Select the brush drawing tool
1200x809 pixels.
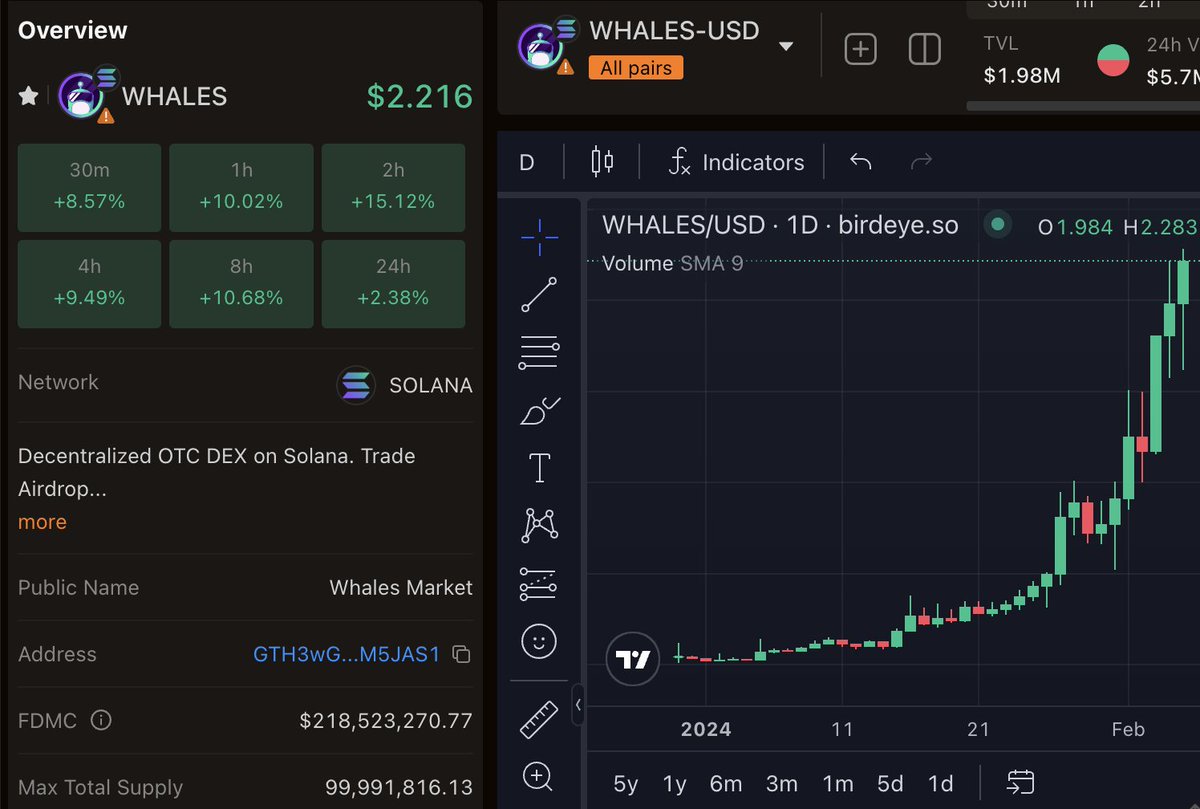[x=540, y=411]
